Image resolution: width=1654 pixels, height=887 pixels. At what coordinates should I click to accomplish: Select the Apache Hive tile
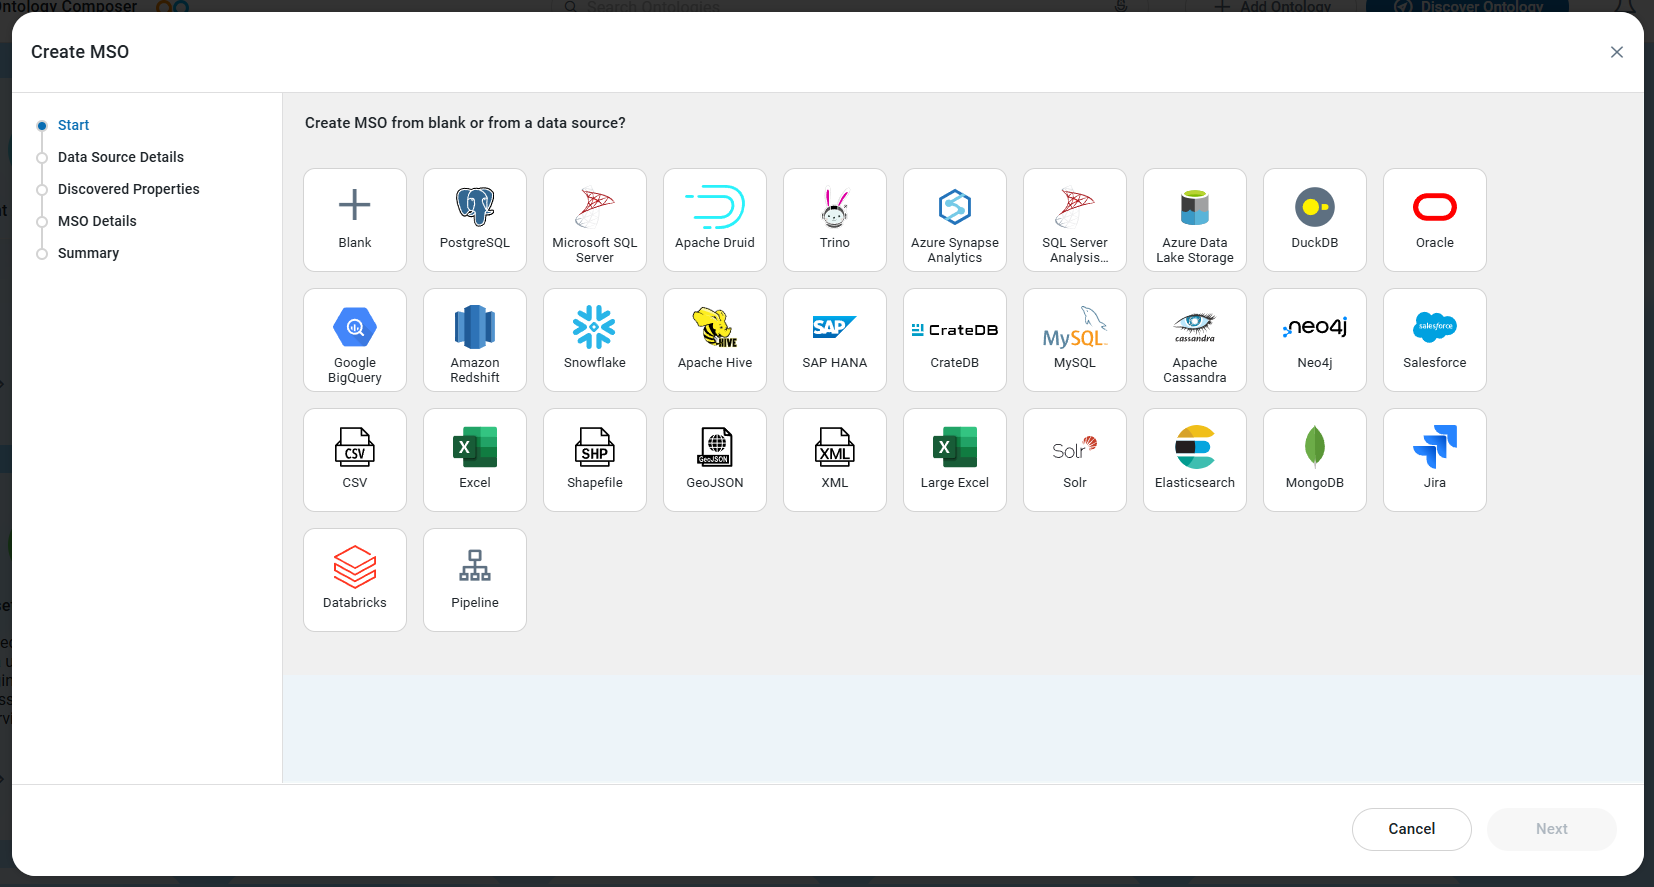[715, 340]
